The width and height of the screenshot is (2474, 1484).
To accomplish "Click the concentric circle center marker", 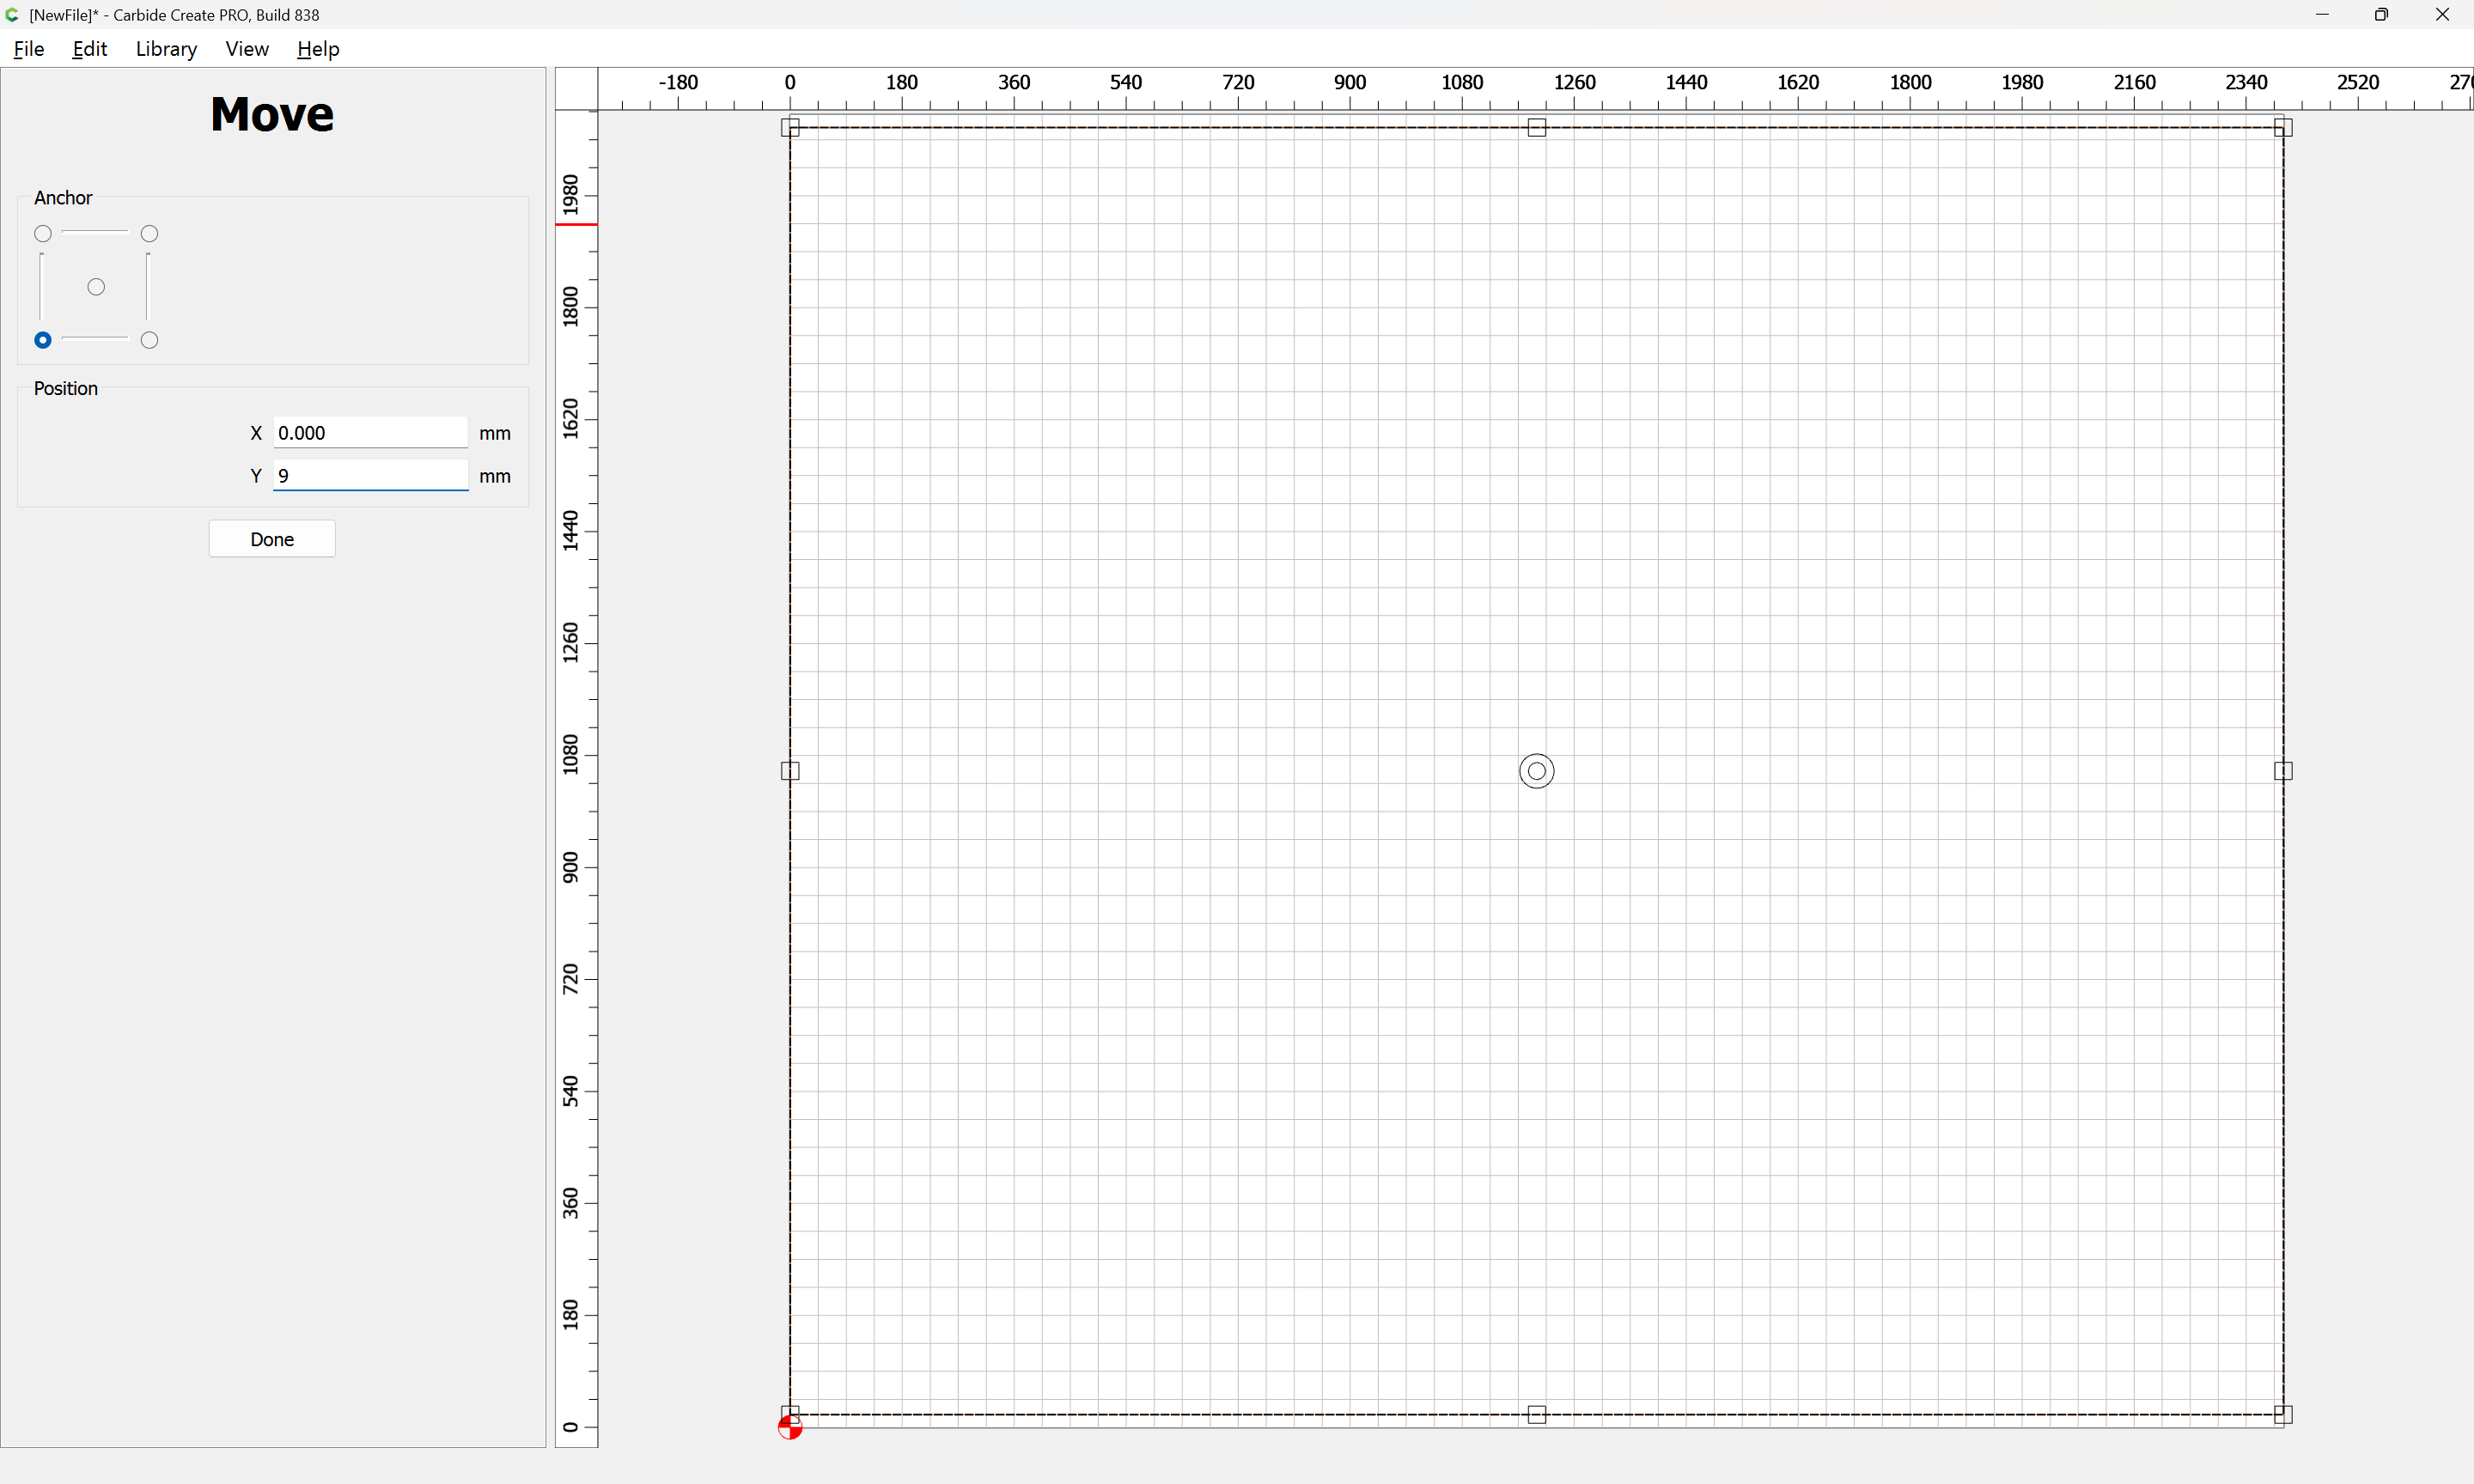I will [1537, 771].
